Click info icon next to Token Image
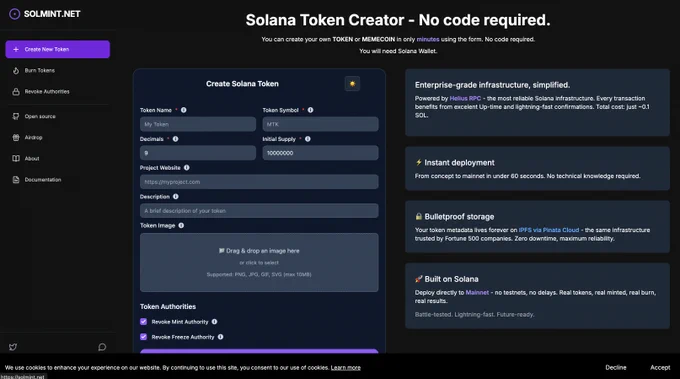This screenshot has height=379, width=680. point(181,225)
